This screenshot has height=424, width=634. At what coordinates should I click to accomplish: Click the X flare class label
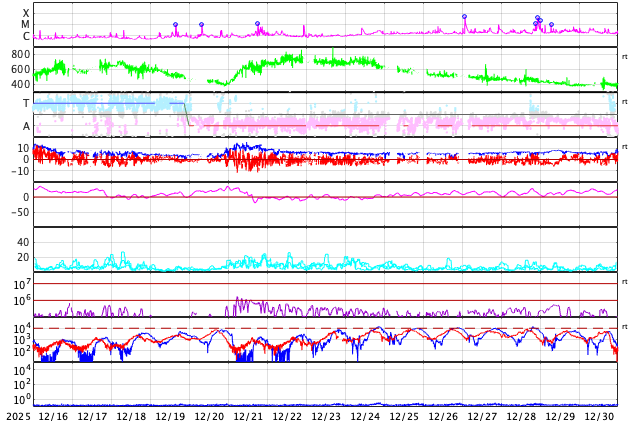tap(26, 13)
